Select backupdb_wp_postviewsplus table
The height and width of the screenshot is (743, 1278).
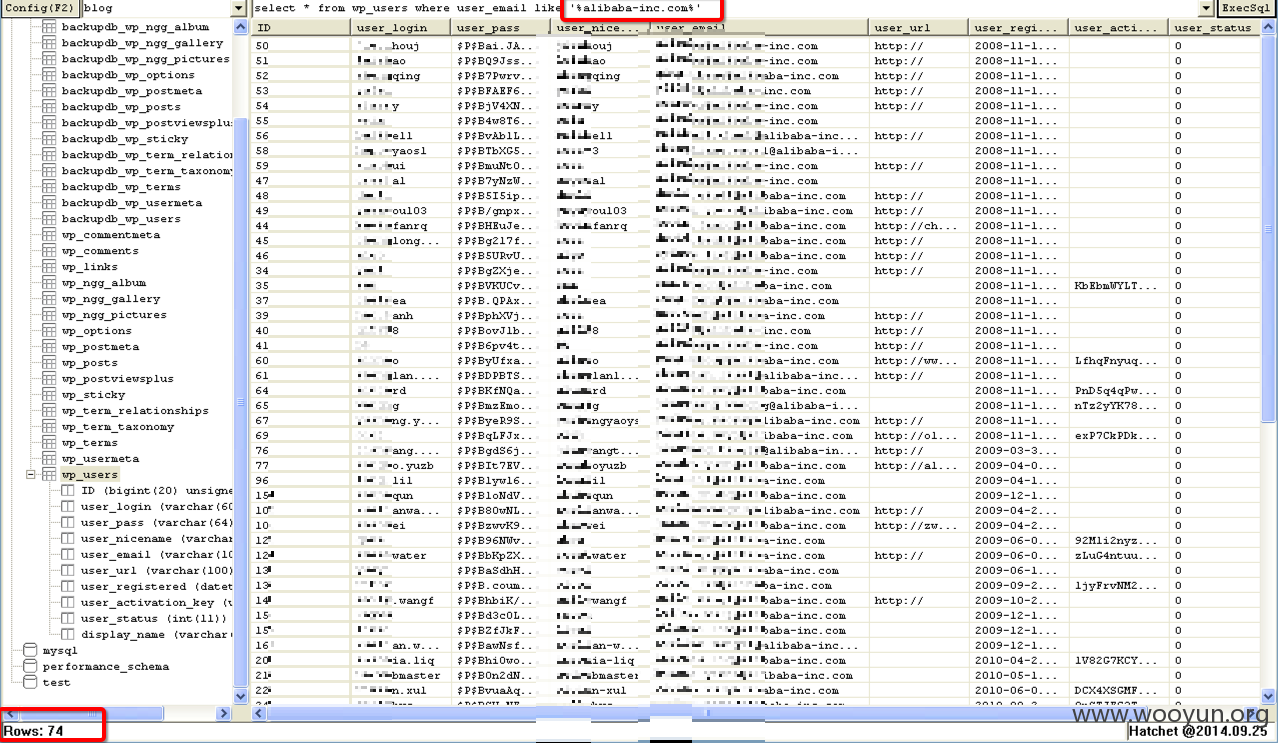click(x=146, y=123)
